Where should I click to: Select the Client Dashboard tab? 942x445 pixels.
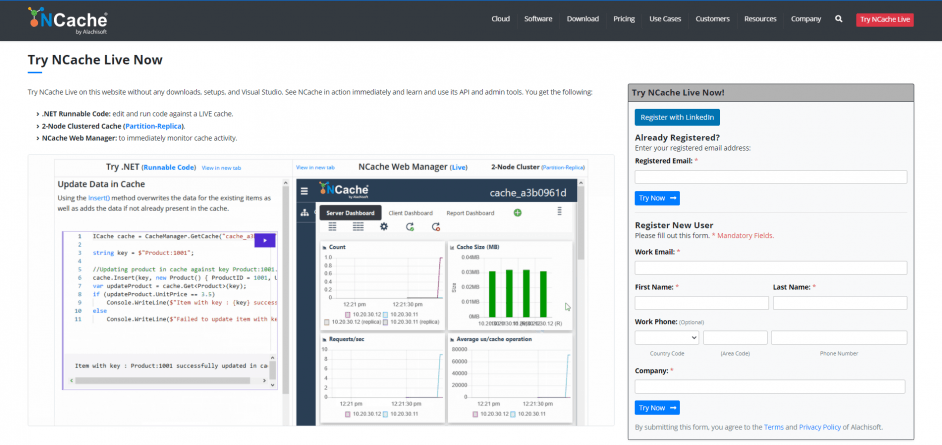(x=410, y=213)
